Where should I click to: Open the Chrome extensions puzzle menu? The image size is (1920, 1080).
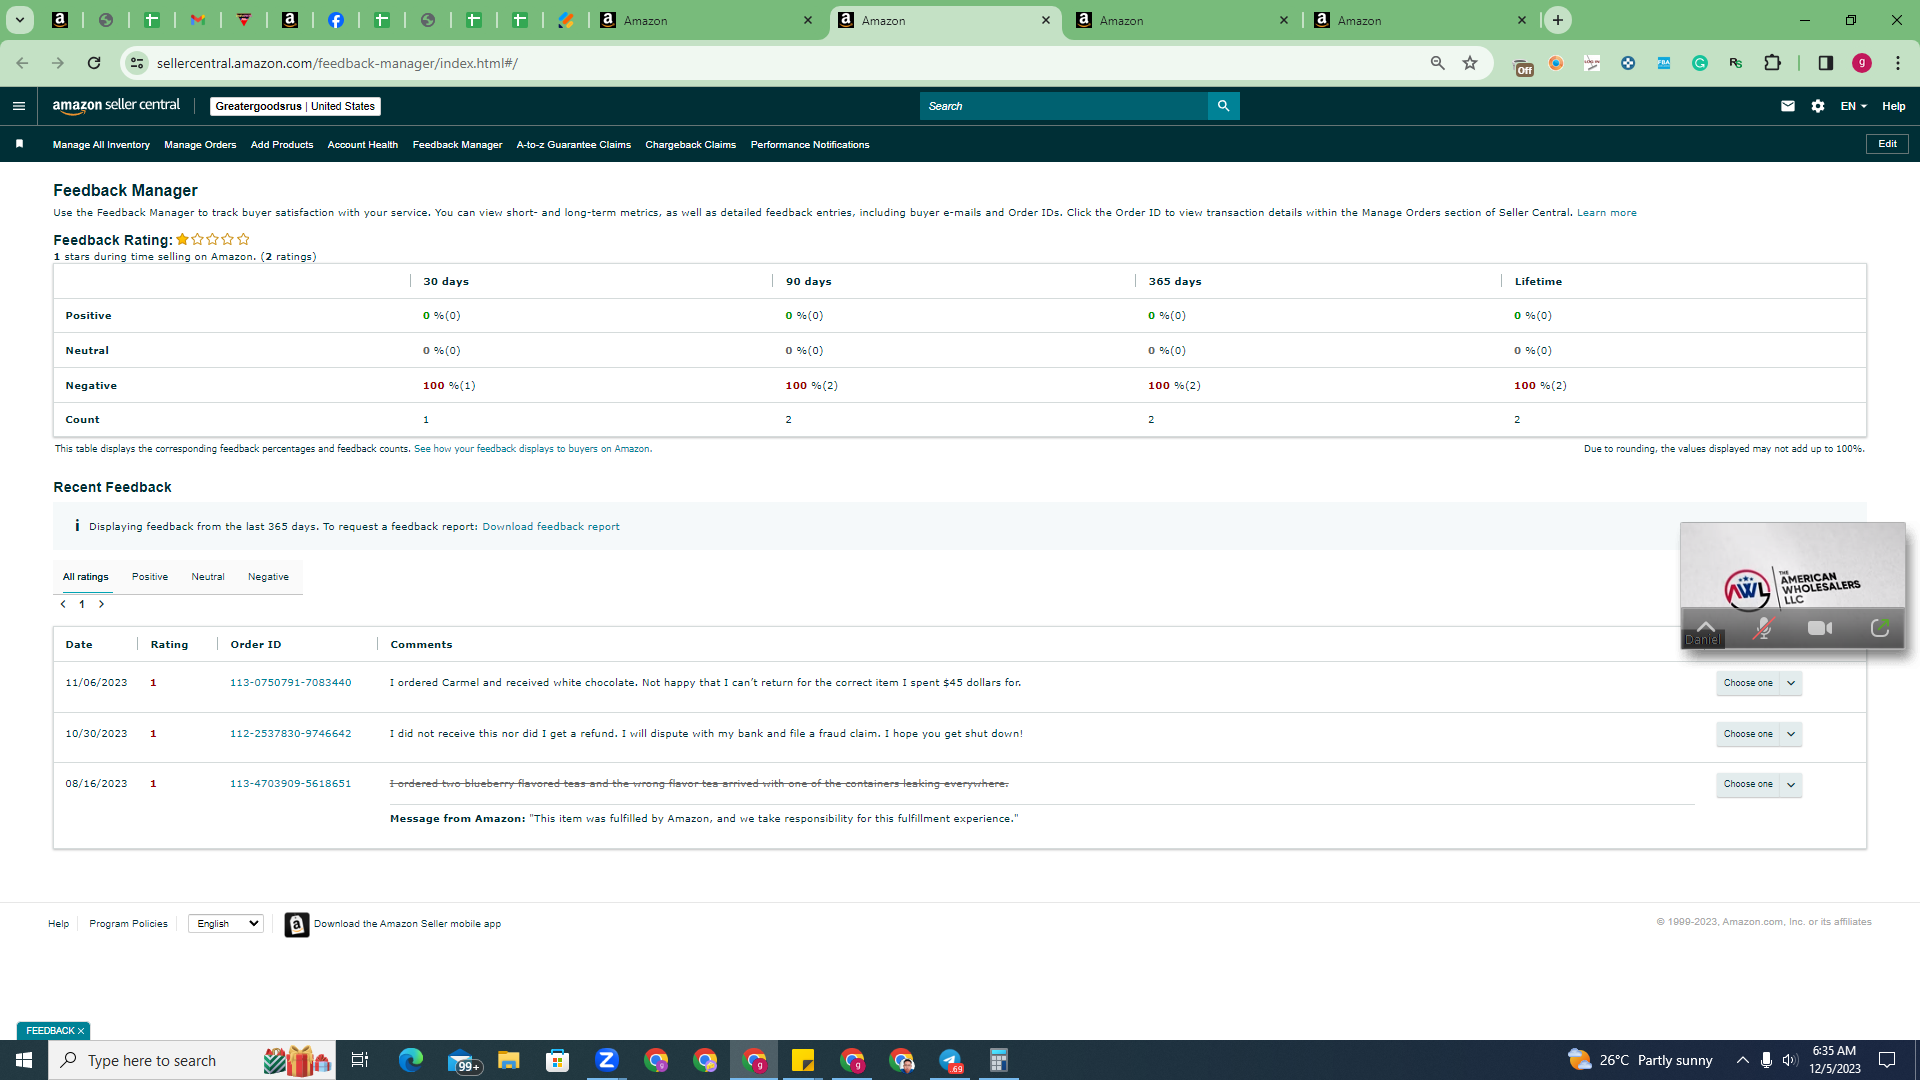(x=1772, y=63)
